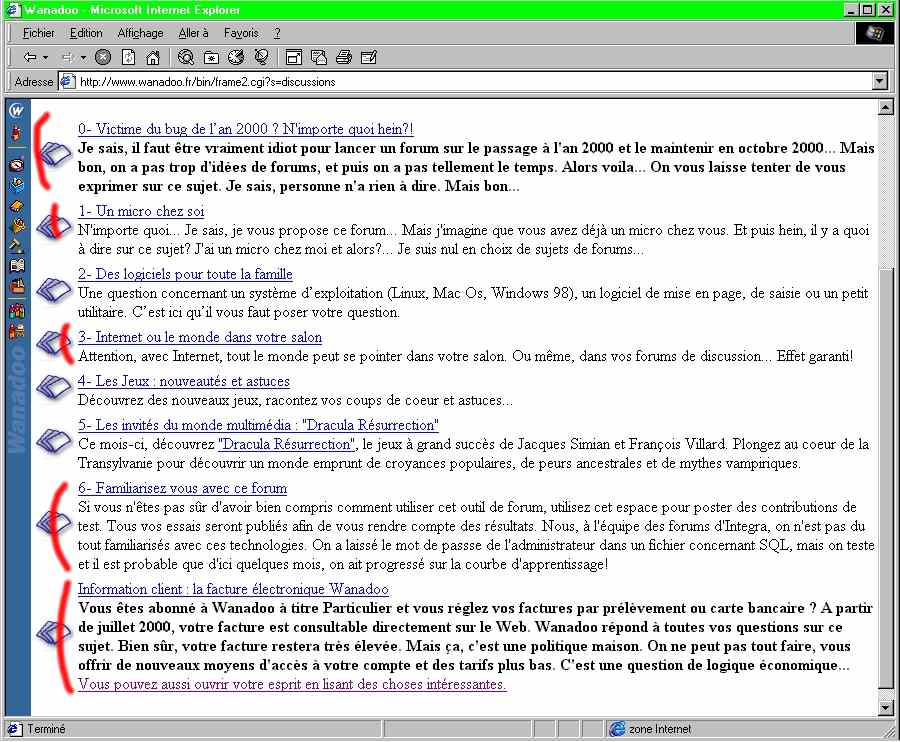
Task: Open the address bar dropdown list
Action: pos(880,81)
